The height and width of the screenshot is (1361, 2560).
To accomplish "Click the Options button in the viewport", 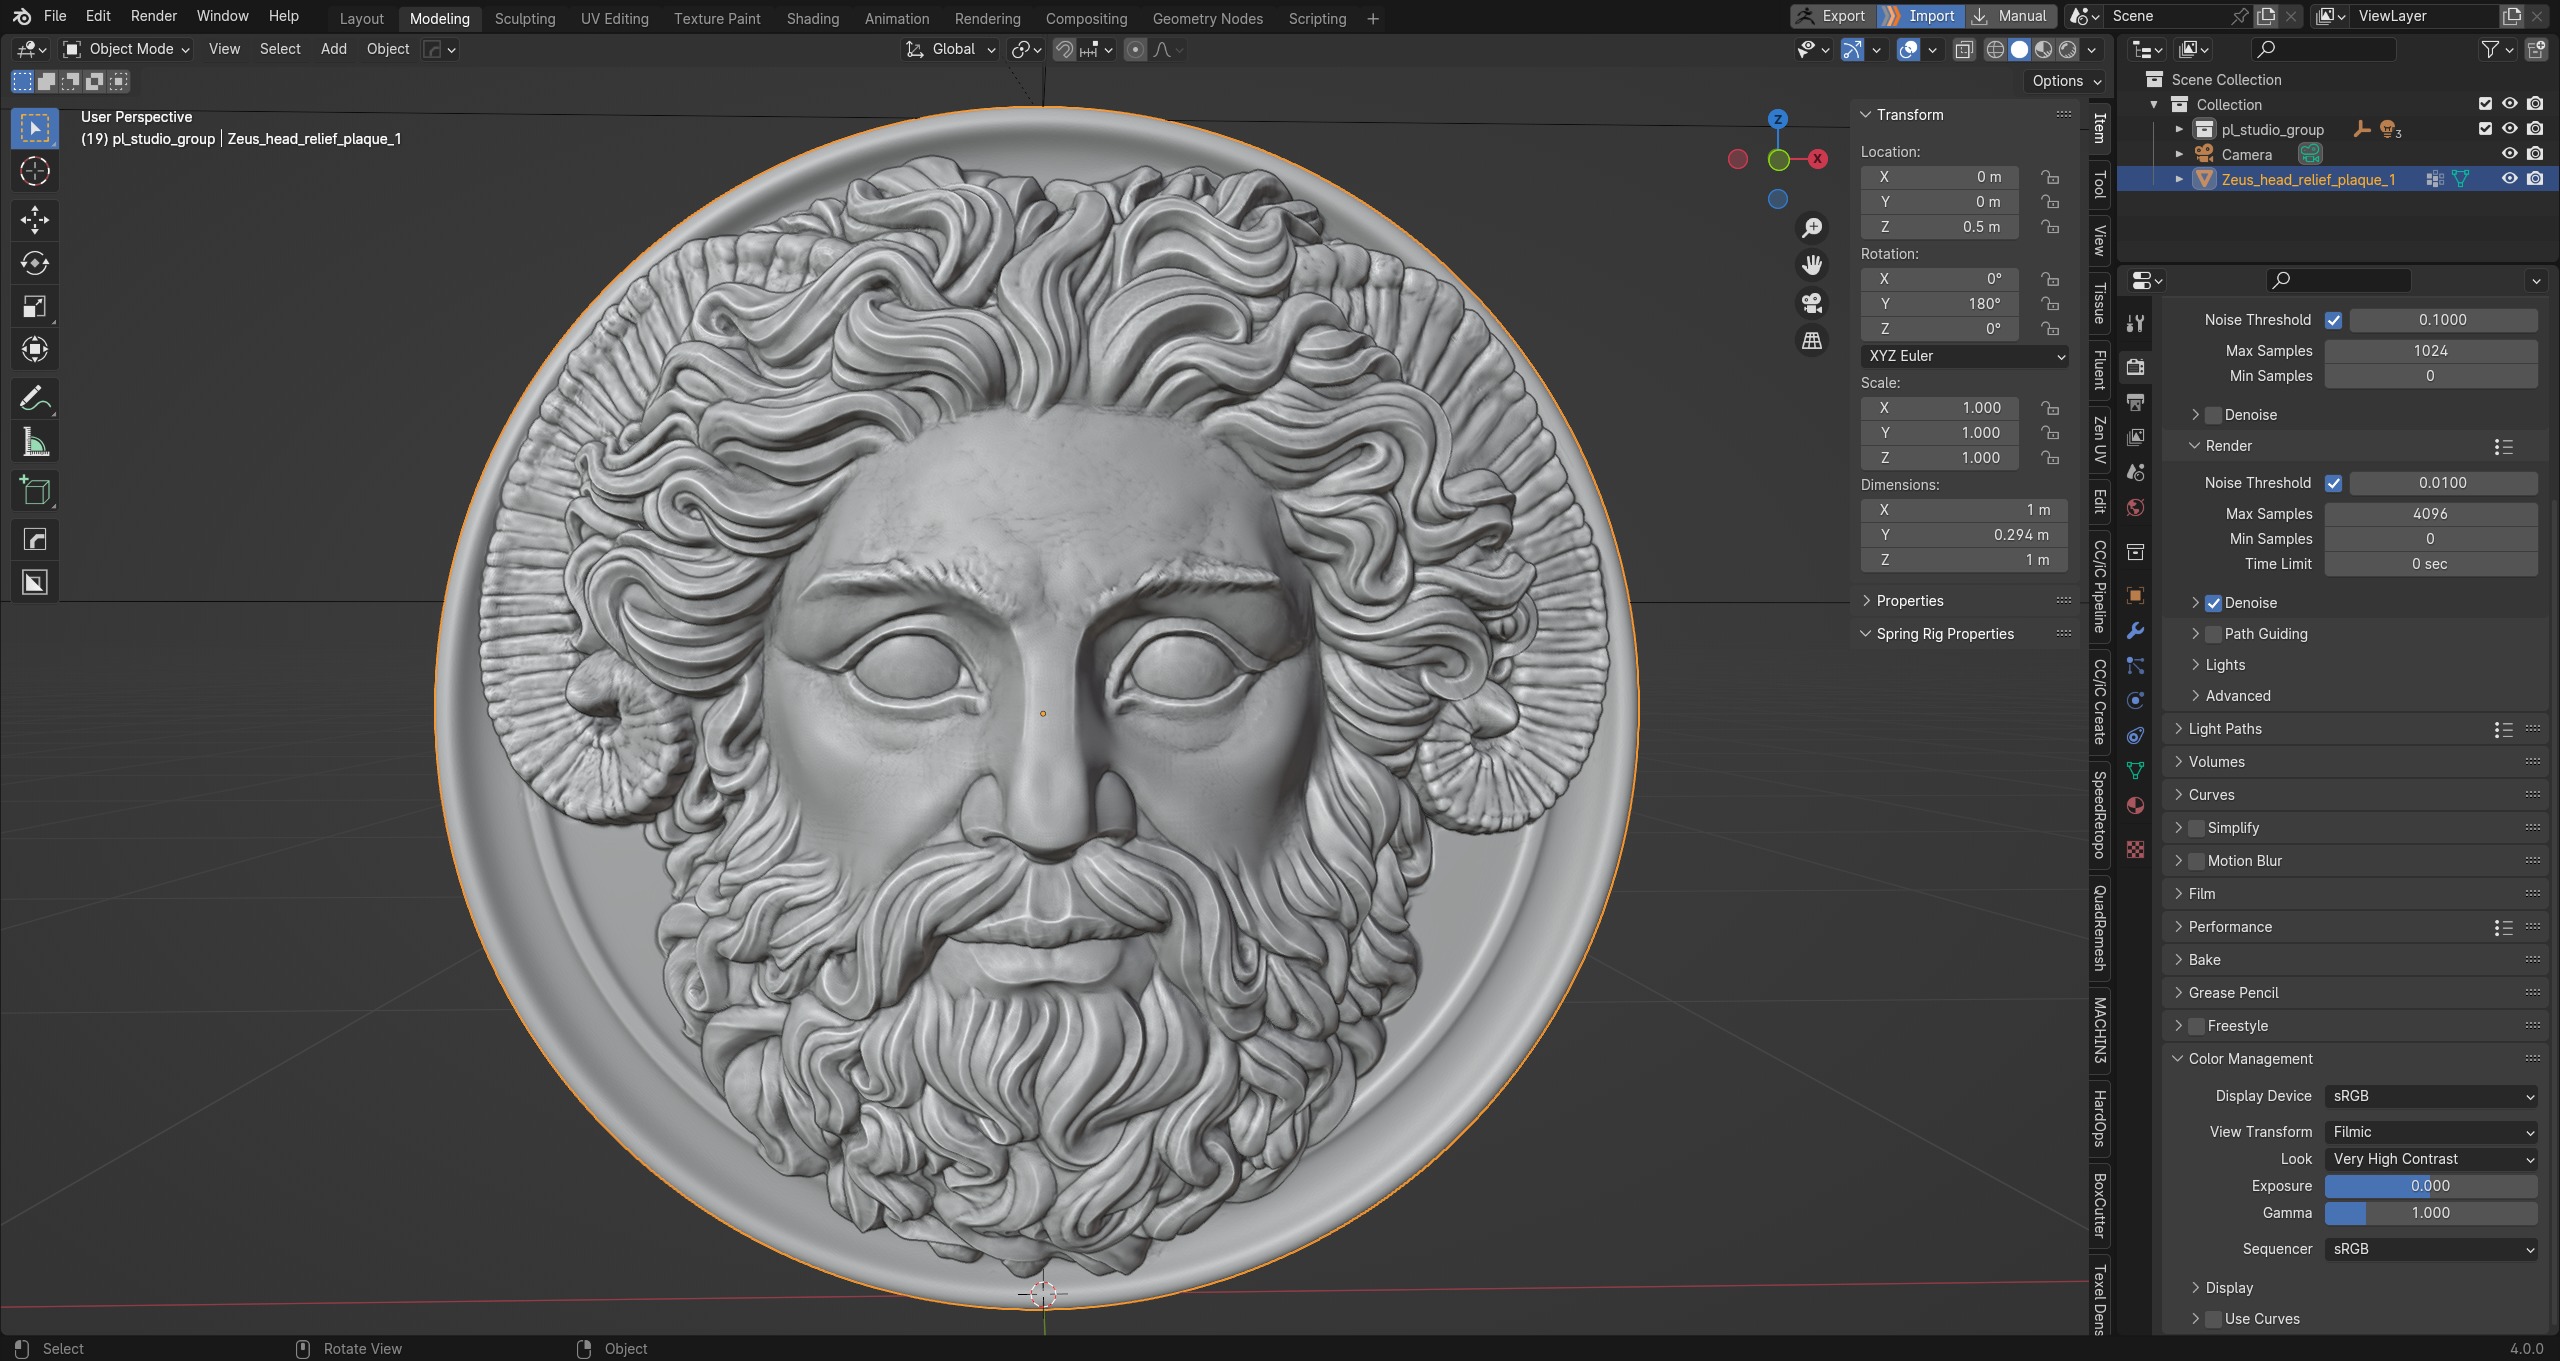I will (2066, 81).
